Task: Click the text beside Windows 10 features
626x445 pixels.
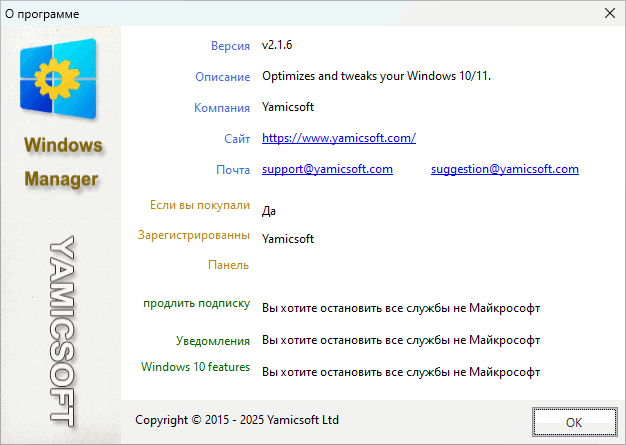Action: click(401, 372)
